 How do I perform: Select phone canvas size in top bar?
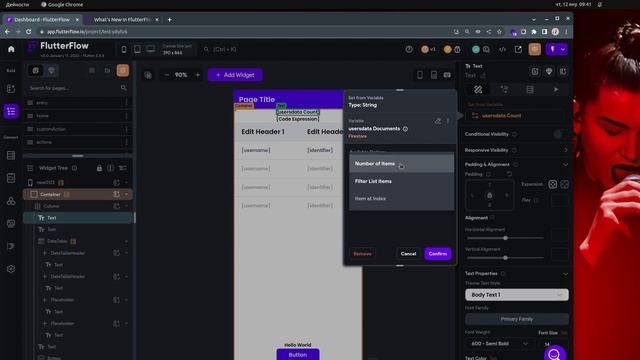(x=124, y=49)
